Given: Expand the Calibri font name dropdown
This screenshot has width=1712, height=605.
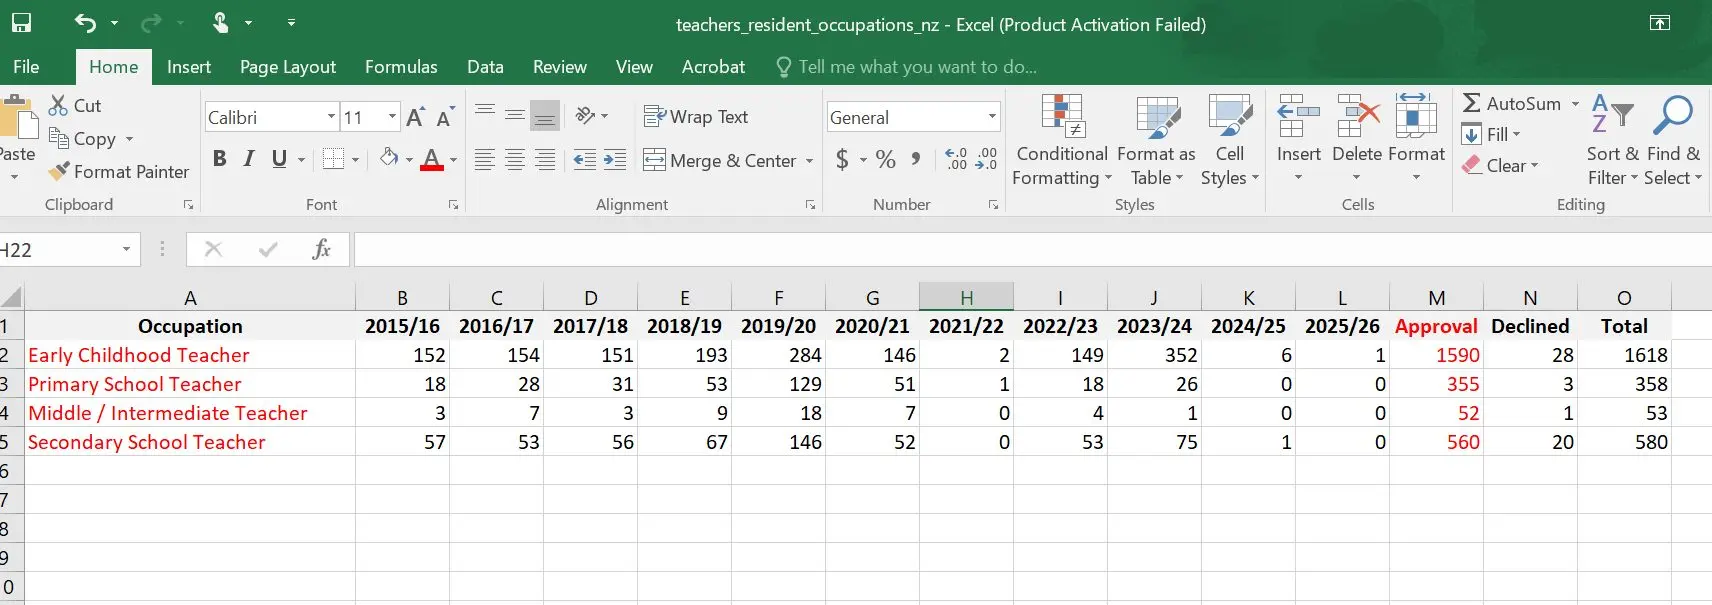Looking at the screenshot, I should point(331,117).
